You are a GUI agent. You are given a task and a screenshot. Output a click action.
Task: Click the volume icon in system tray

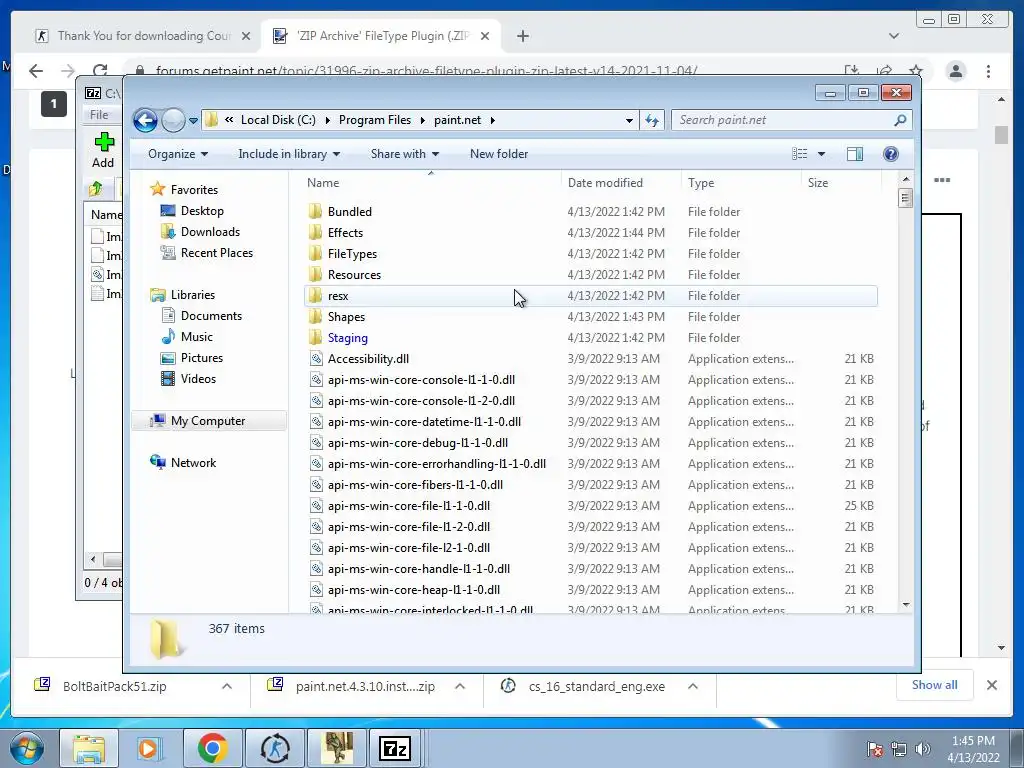point(923,749)
